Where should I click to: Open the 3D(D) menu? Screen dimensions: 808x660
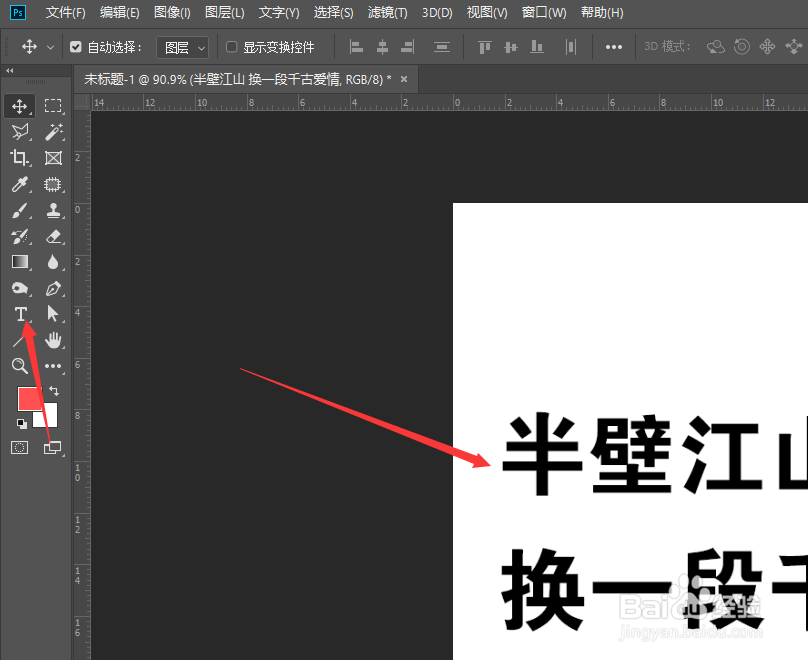(x=437, y=12)
